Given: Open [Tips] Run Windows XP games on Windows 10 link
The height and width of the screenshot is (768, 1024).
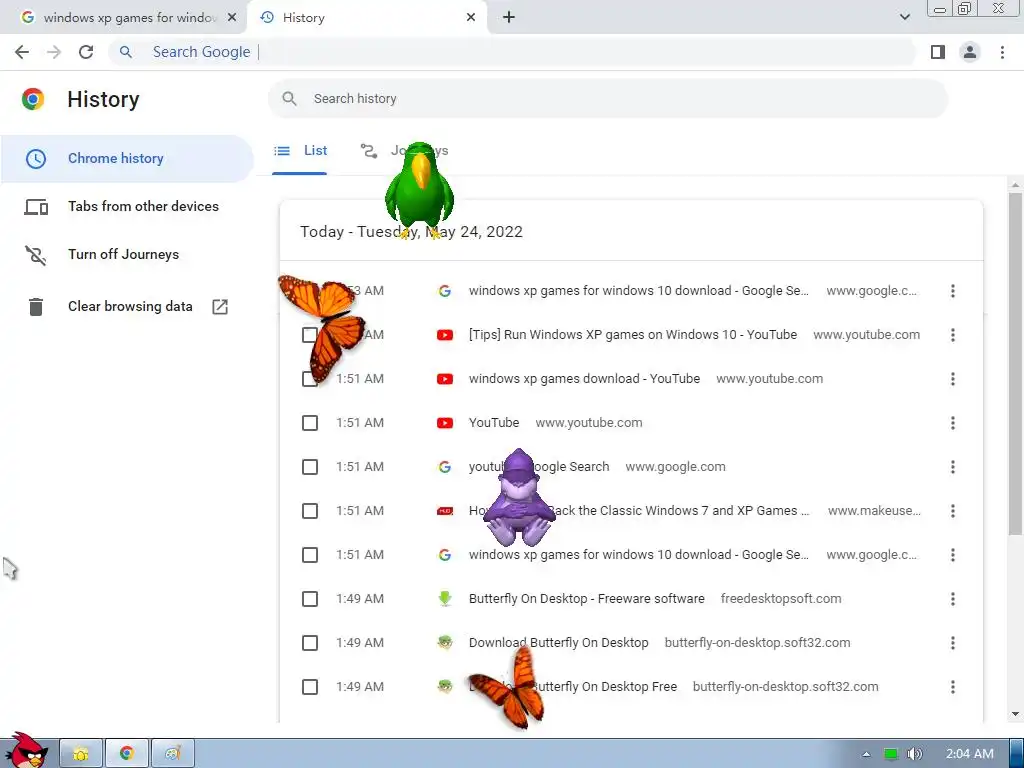Looking at the screenshot, I should [633, 335].
